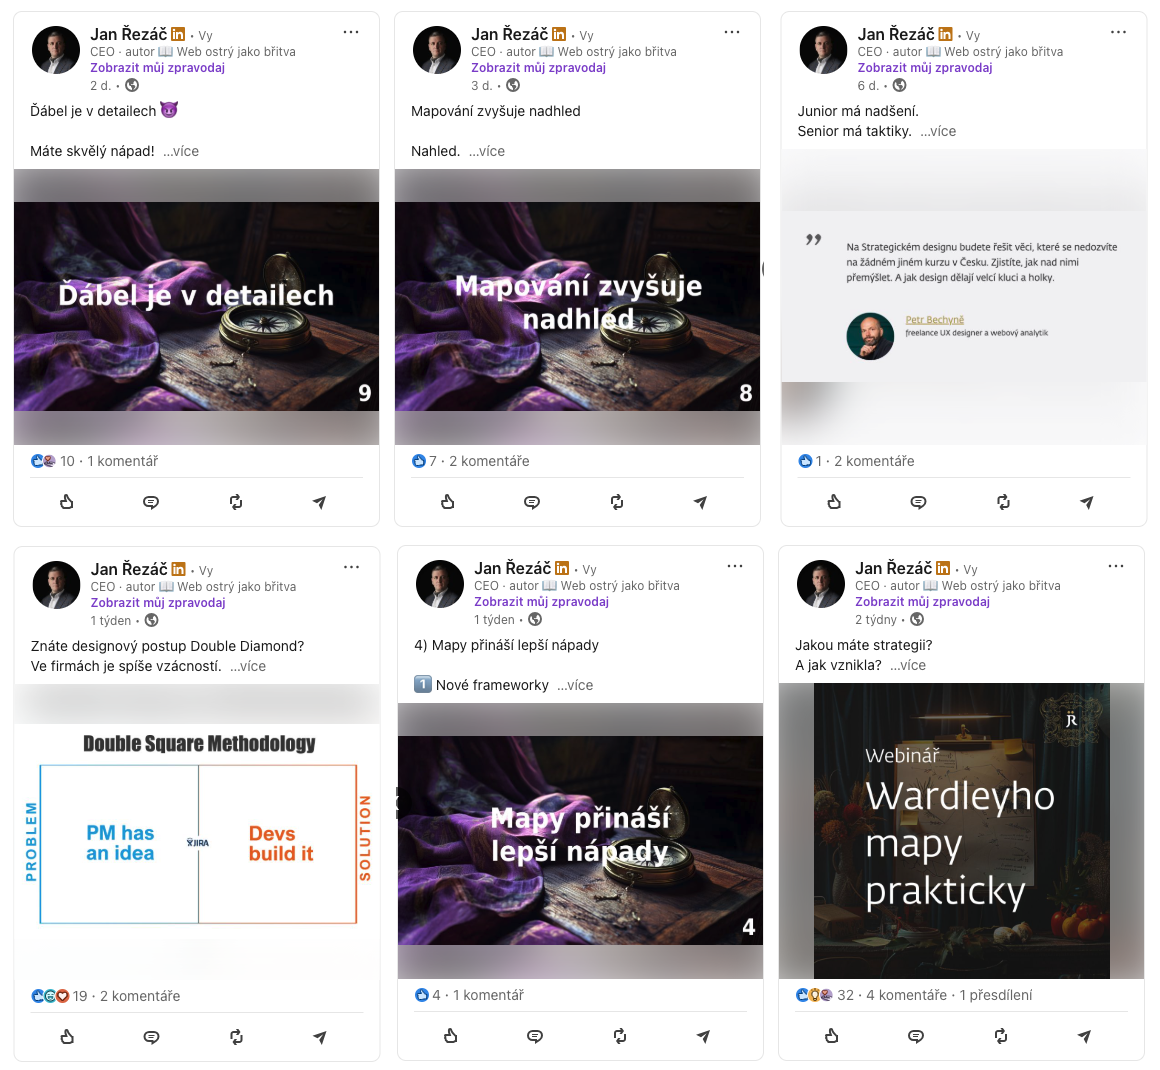Expand "...více" after "Nové frameworky"
Screen dimensions: 1160x1070
575,685
